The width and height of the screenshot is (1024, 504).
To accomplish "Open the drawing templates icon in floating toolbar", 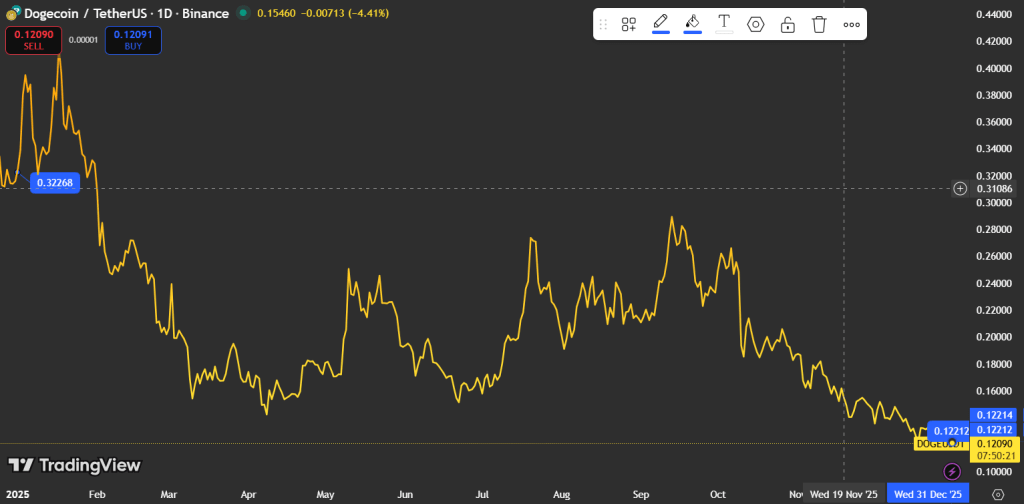I will pos(629,25).
